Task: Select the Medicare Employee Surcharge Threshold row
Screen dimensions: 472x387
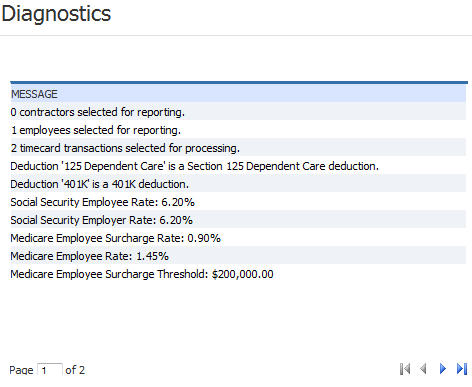Action: coord(238,274)
